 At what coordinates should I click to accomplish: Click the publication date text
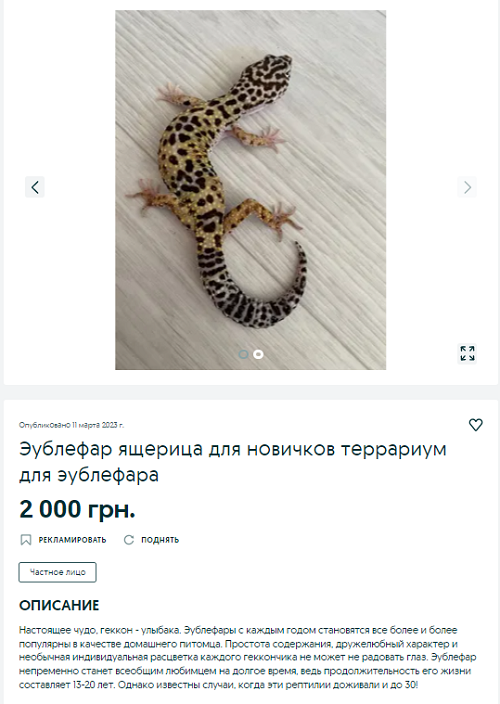71,425
